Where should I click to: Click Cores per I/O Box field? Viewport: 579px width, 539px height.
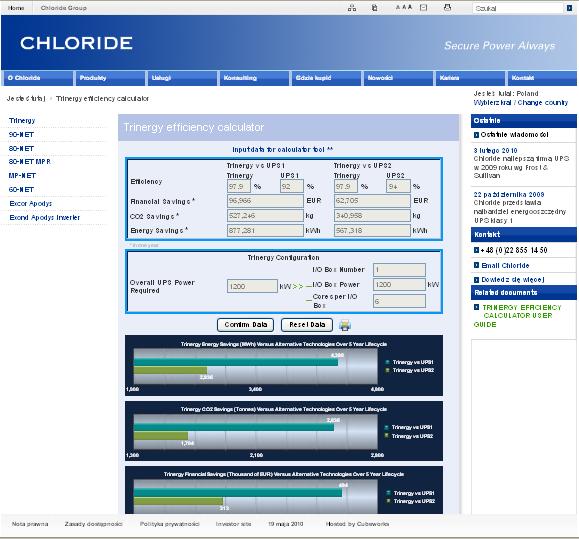[x=399, y=301]
